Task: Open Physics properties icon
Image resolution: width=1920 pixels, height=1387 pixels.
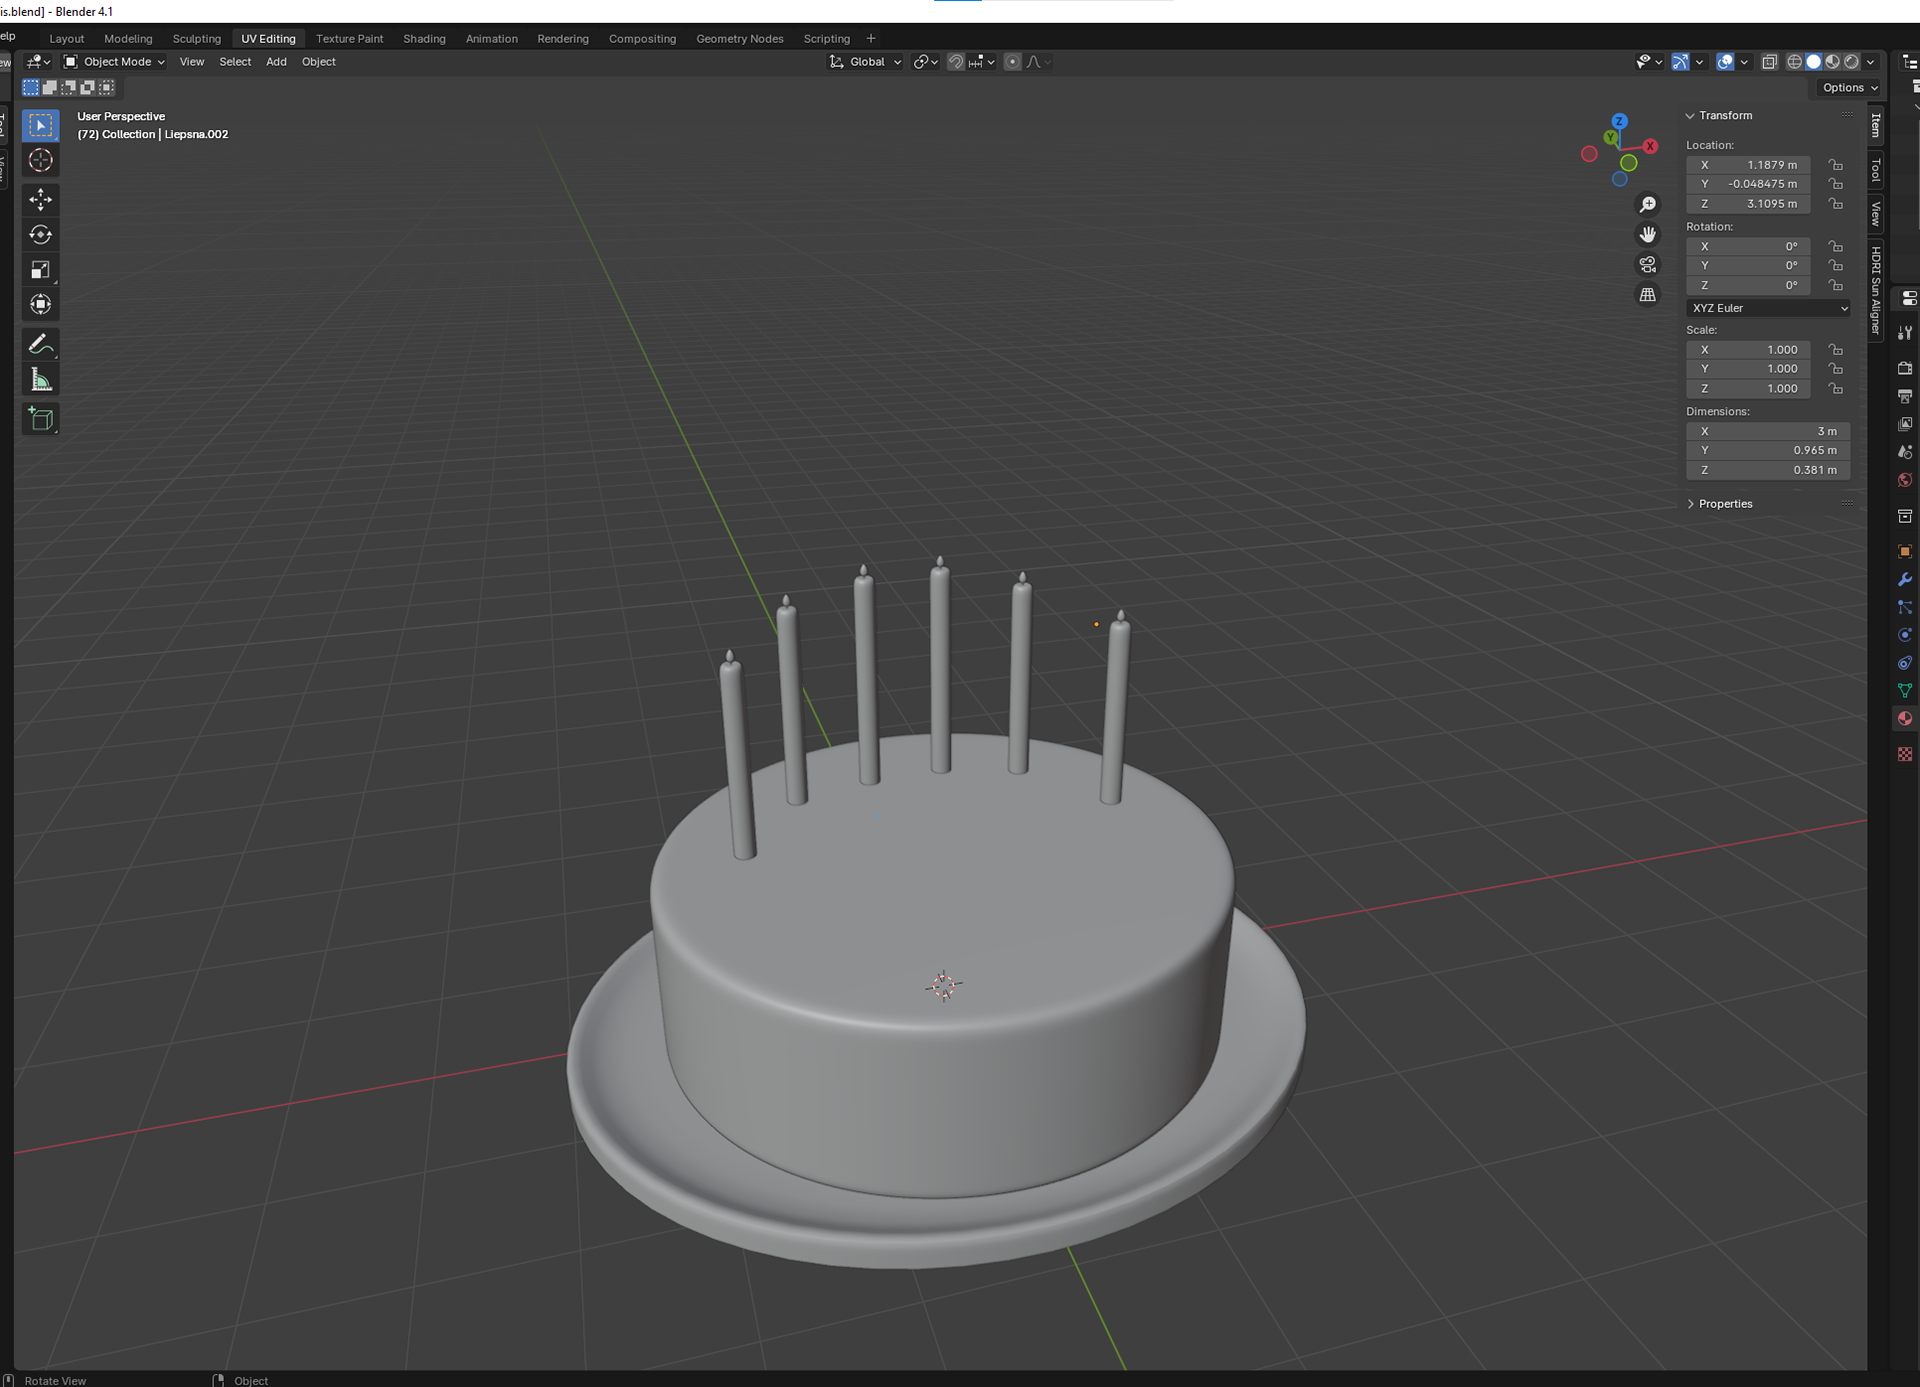Action: coord(1905,636)
